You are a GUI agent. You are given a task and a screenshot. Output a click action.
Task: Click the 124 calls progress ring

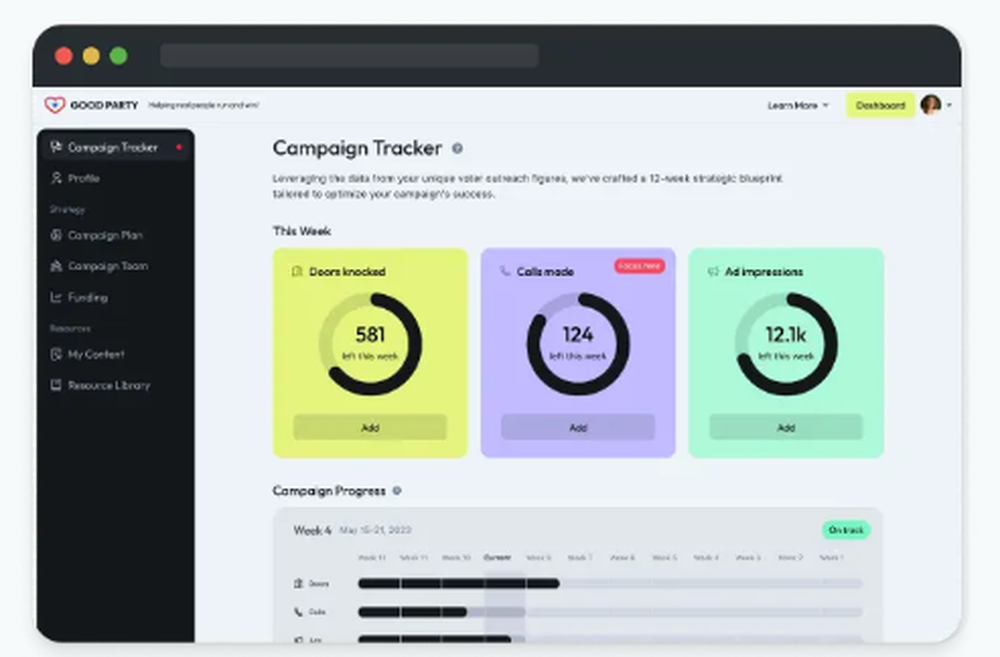[x=578, y=344]
